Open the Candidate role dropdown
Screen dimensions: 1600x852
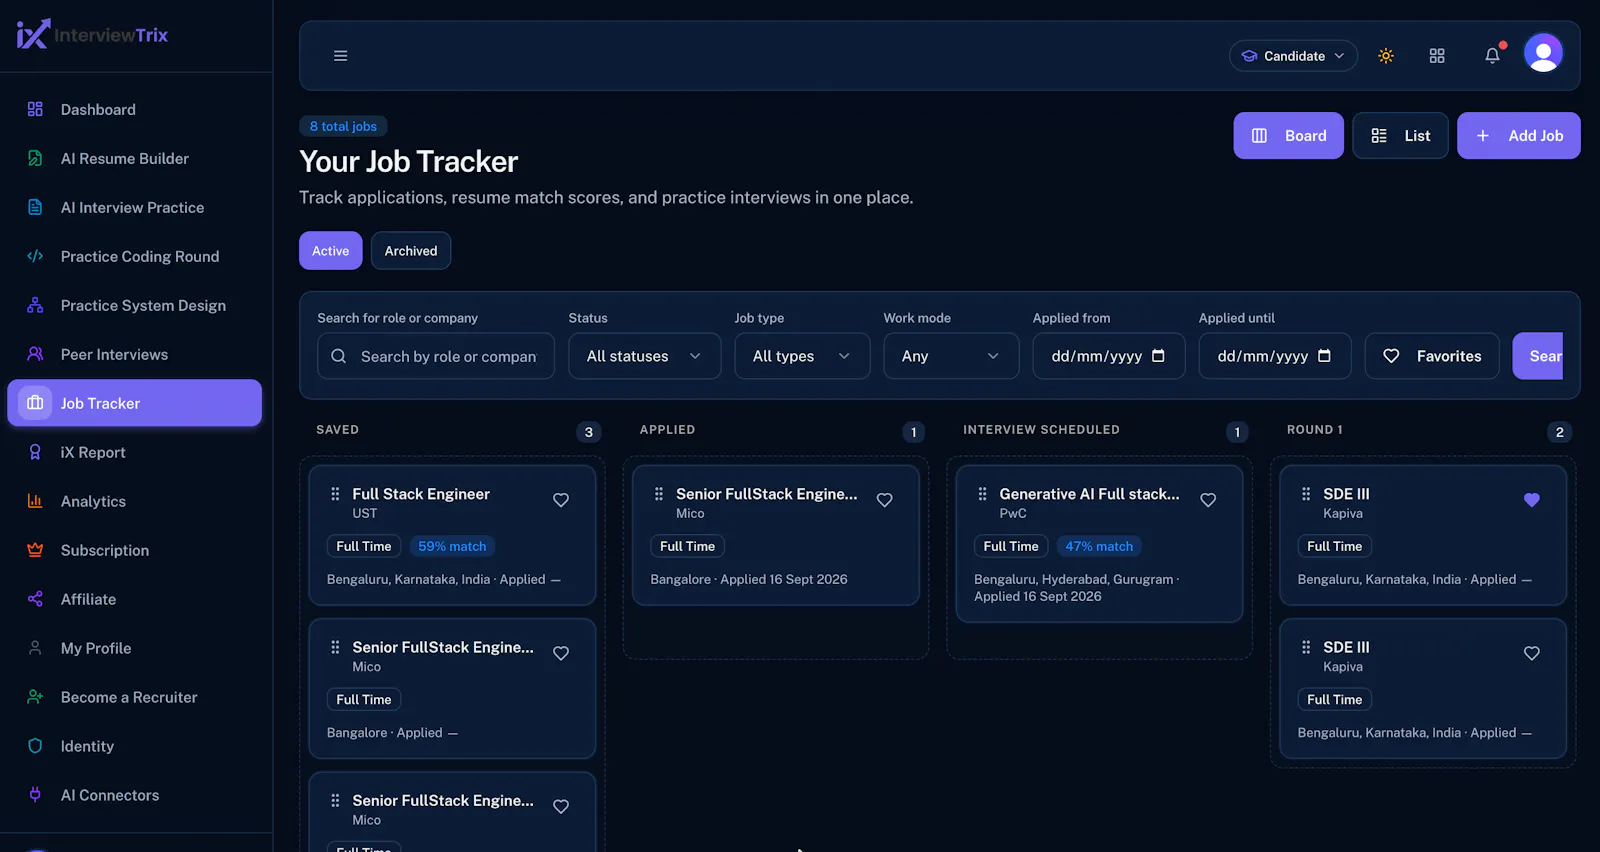pos(1293,56)
